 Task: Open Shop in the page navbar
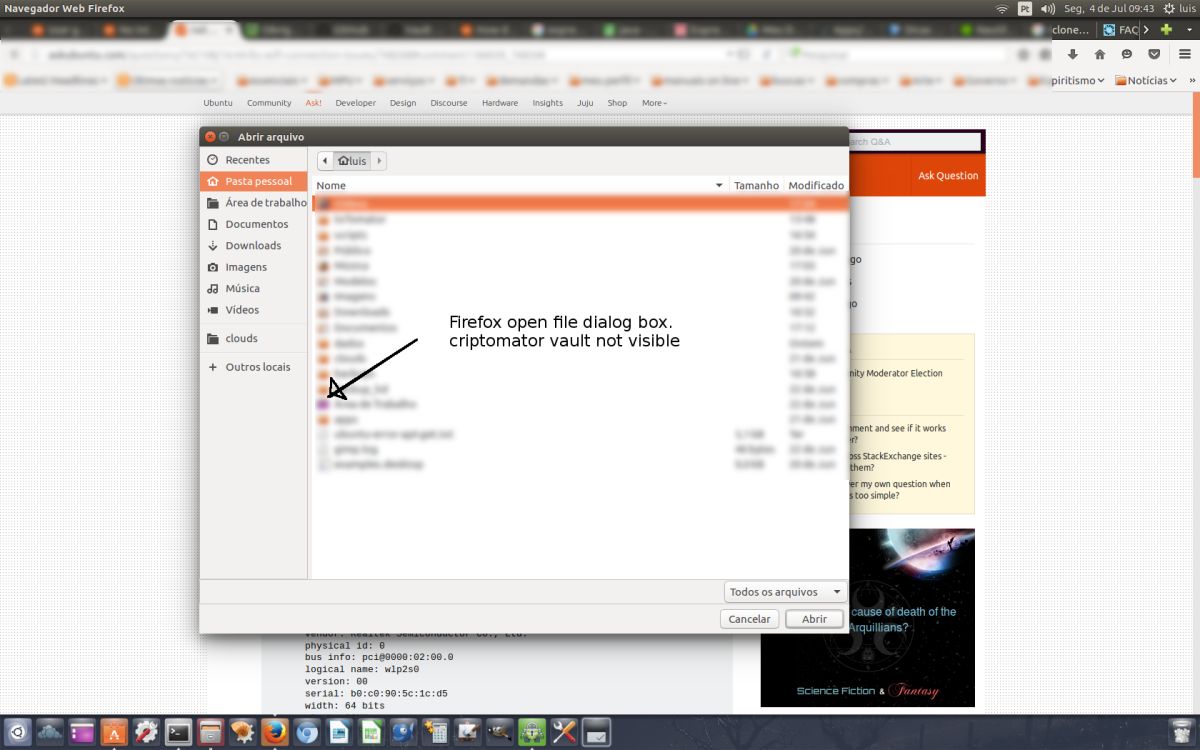point(617,103)
